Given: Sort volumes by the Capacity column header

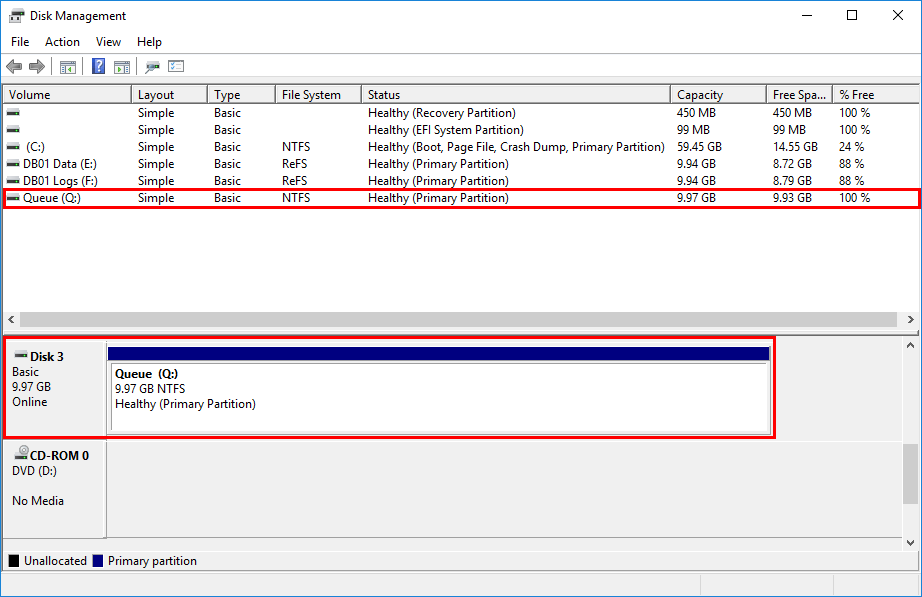Looking at the screenshot, I should point(704,93).
